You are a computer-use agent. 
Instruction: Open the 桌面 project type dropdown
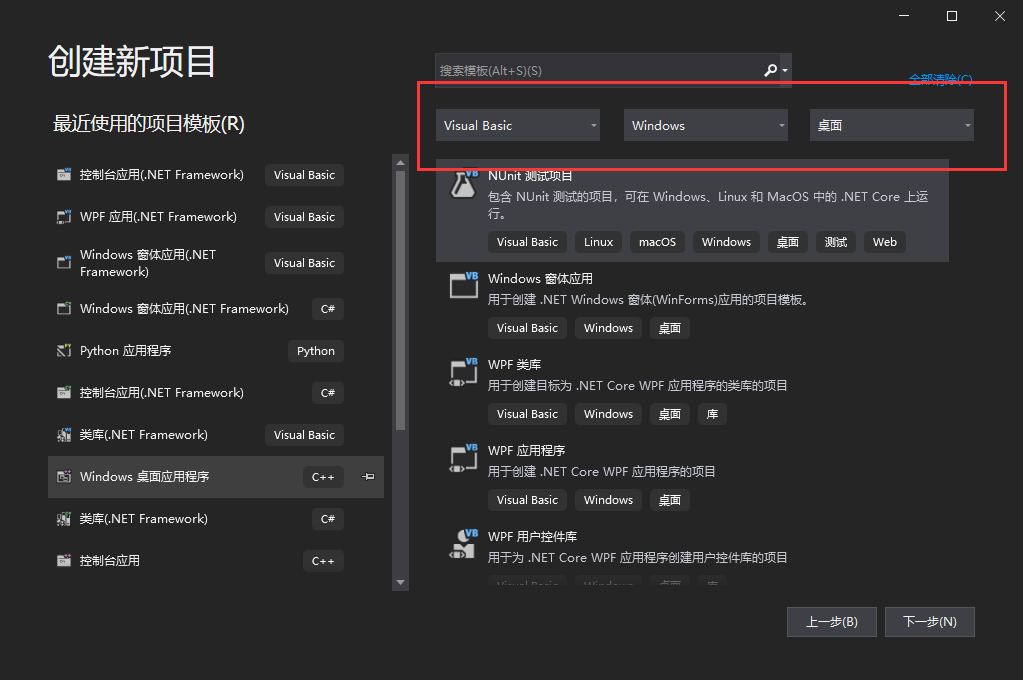892,125
